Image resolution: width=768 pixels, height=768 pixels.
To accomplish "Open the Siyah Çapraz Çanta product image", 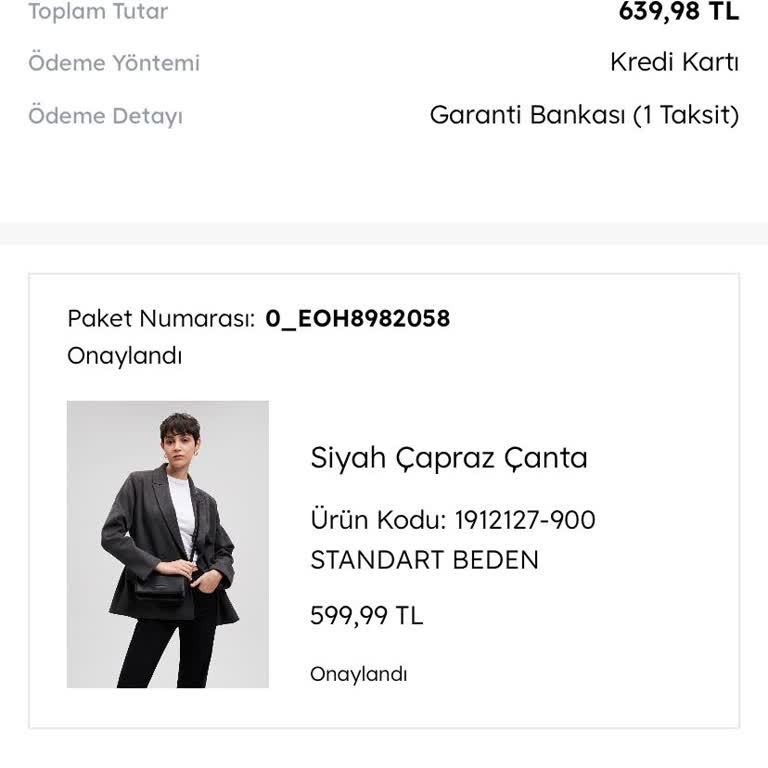I will pyautogui.click(x=168, y=544).
